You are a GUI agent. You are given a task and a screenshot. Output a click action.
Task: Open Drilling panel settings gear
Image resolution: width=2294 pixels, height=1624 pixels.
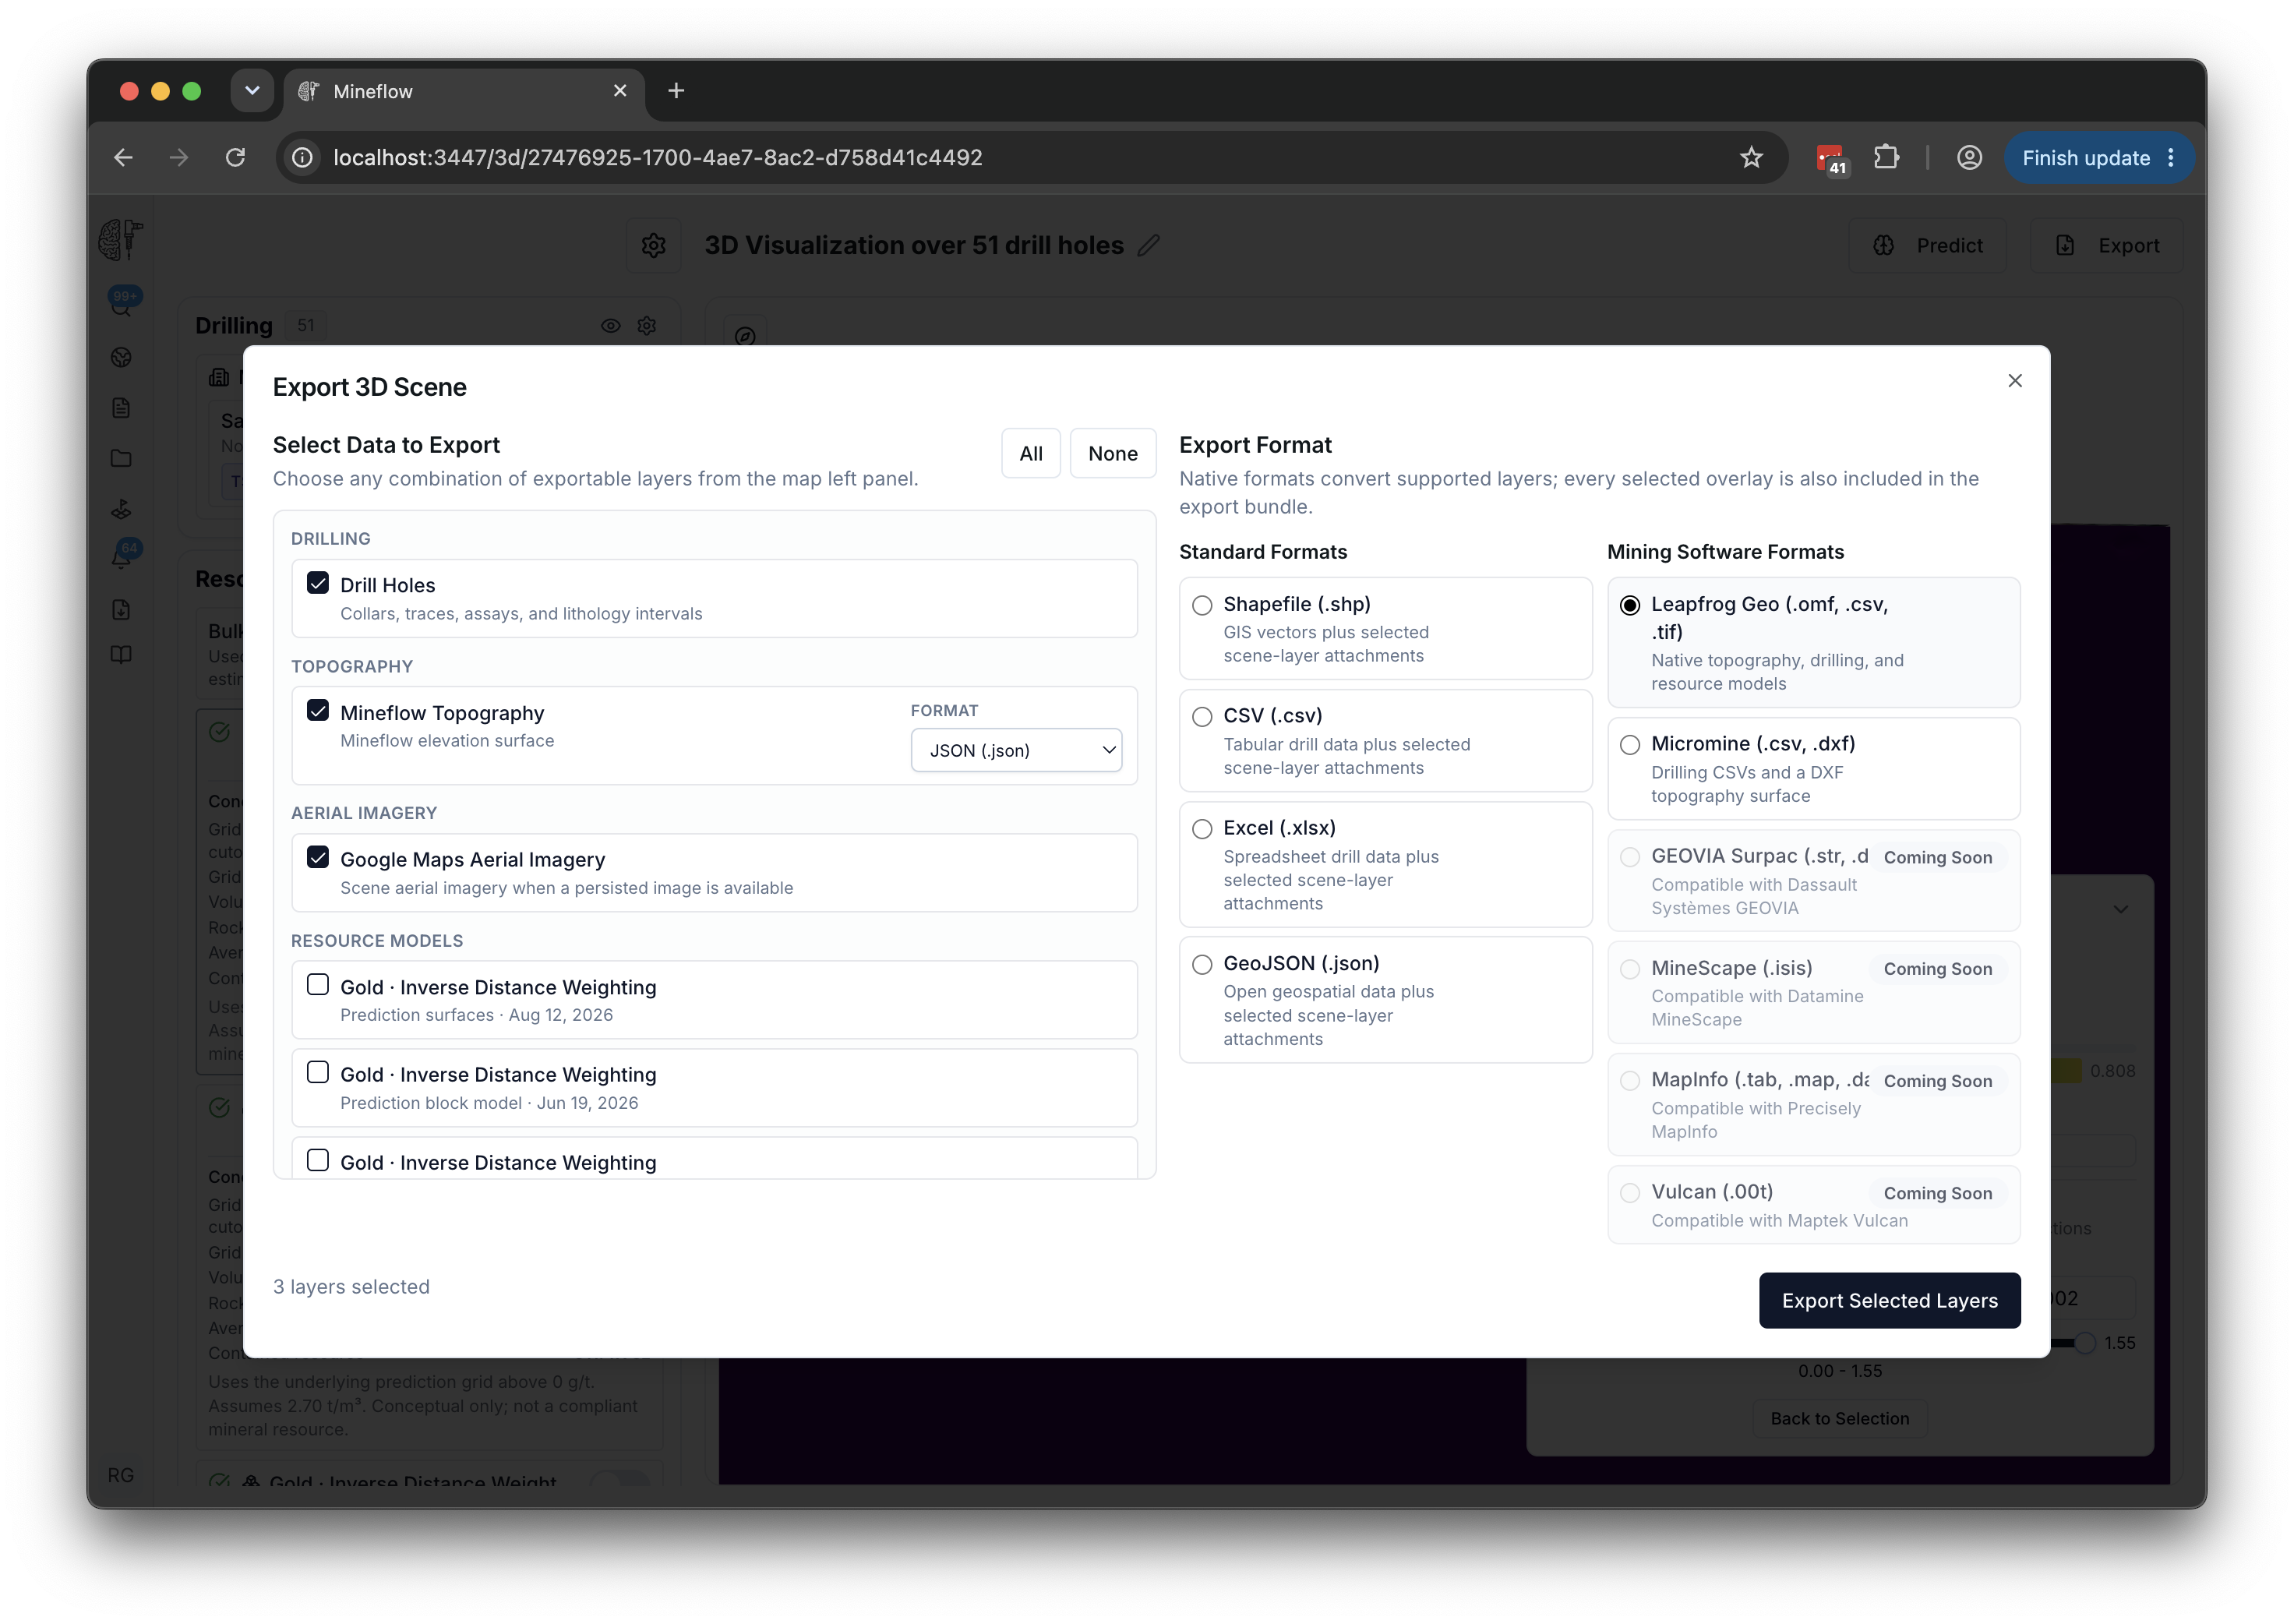pos(647,326)
